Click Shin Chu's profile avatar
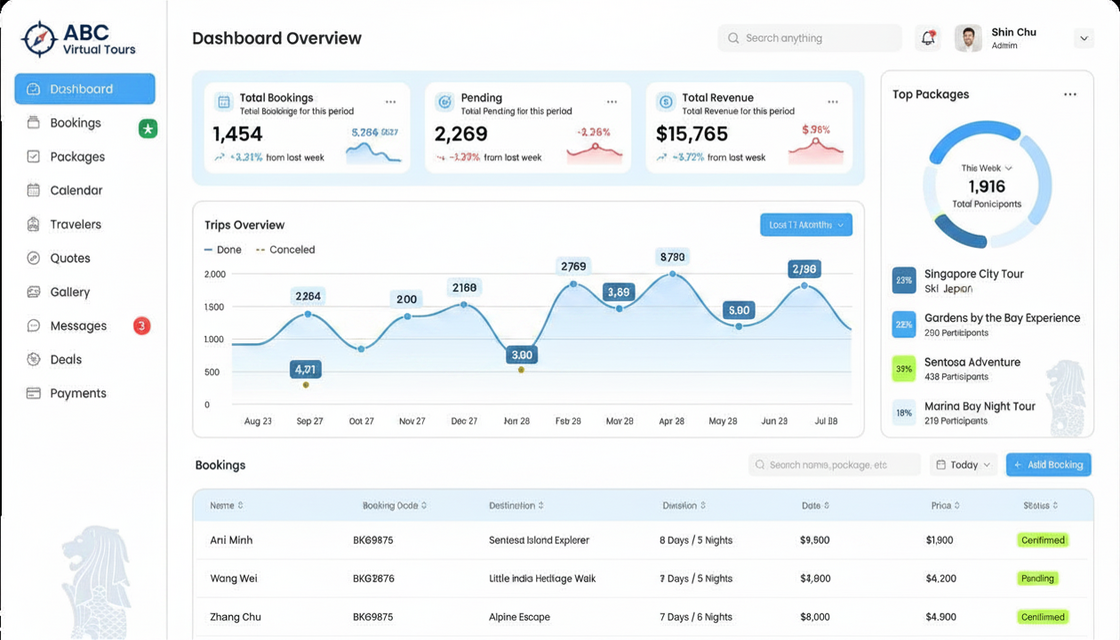Screen dimensions: 1120x640 pos(968,38)
